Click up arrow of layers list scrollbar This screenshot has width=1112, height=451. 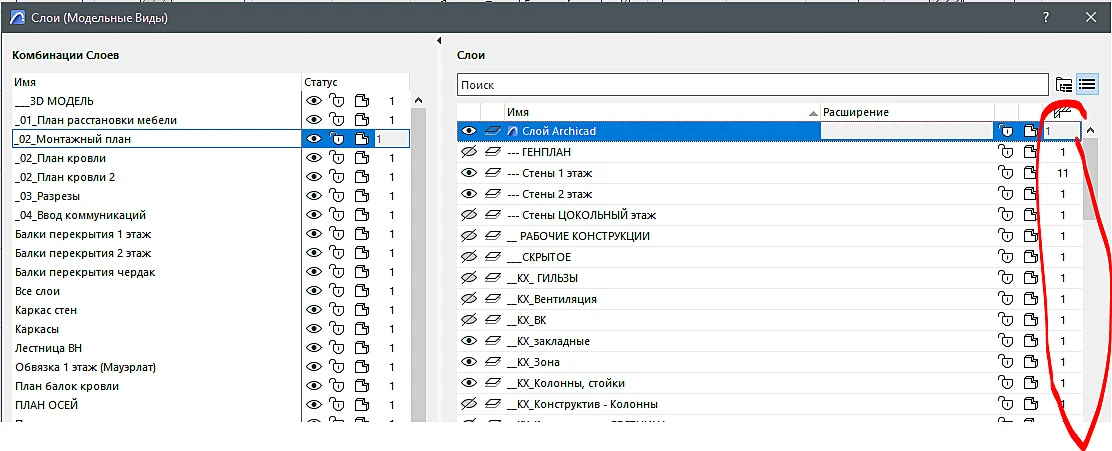1090,130
